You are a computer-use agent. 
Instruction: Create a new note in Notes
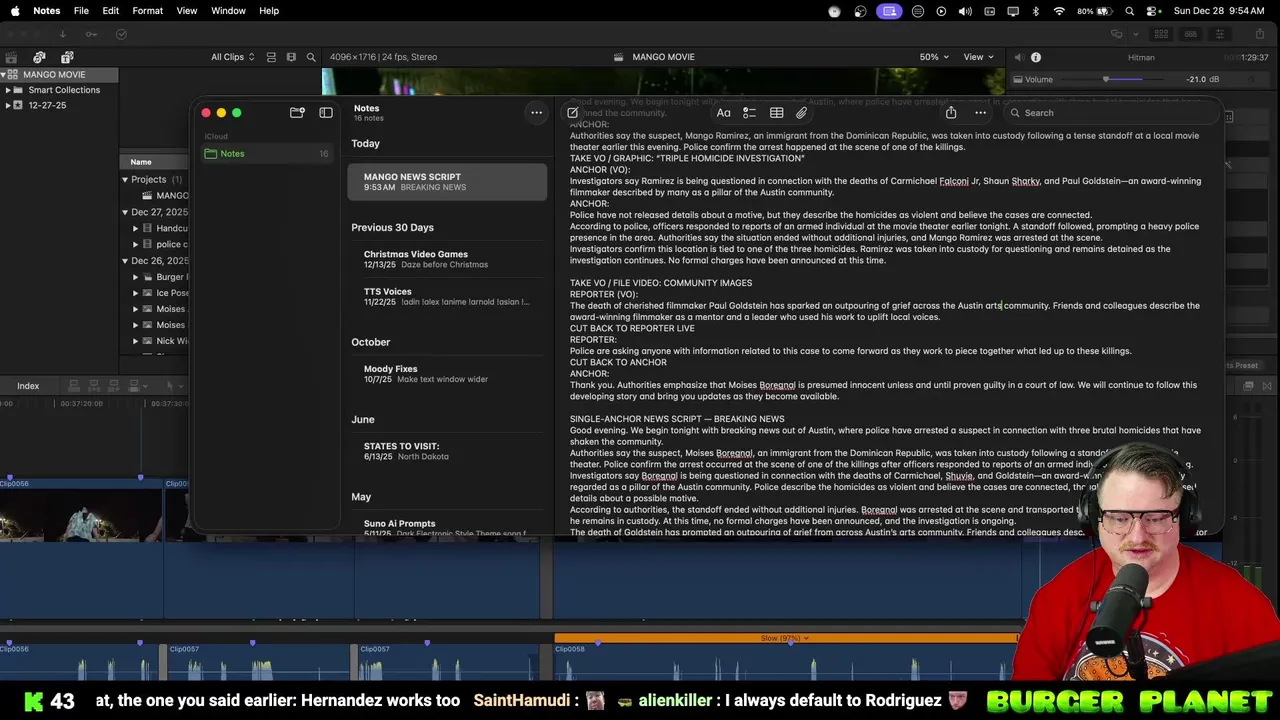[x=573, y=113]
